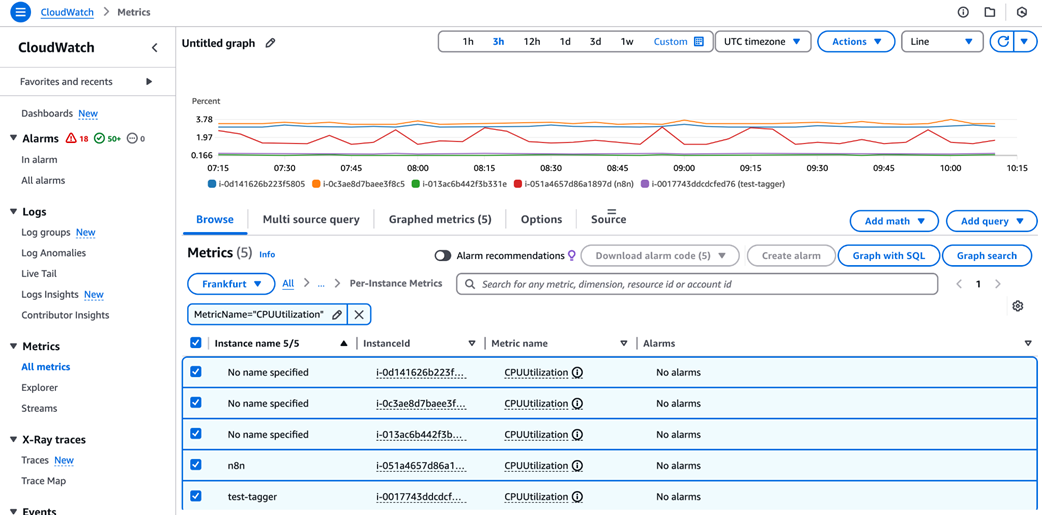Image resolution: width=1042 pixels, height=515 pixels.
Task: Edit the MetricName filter with pencil icon
Action: (337, 315)
